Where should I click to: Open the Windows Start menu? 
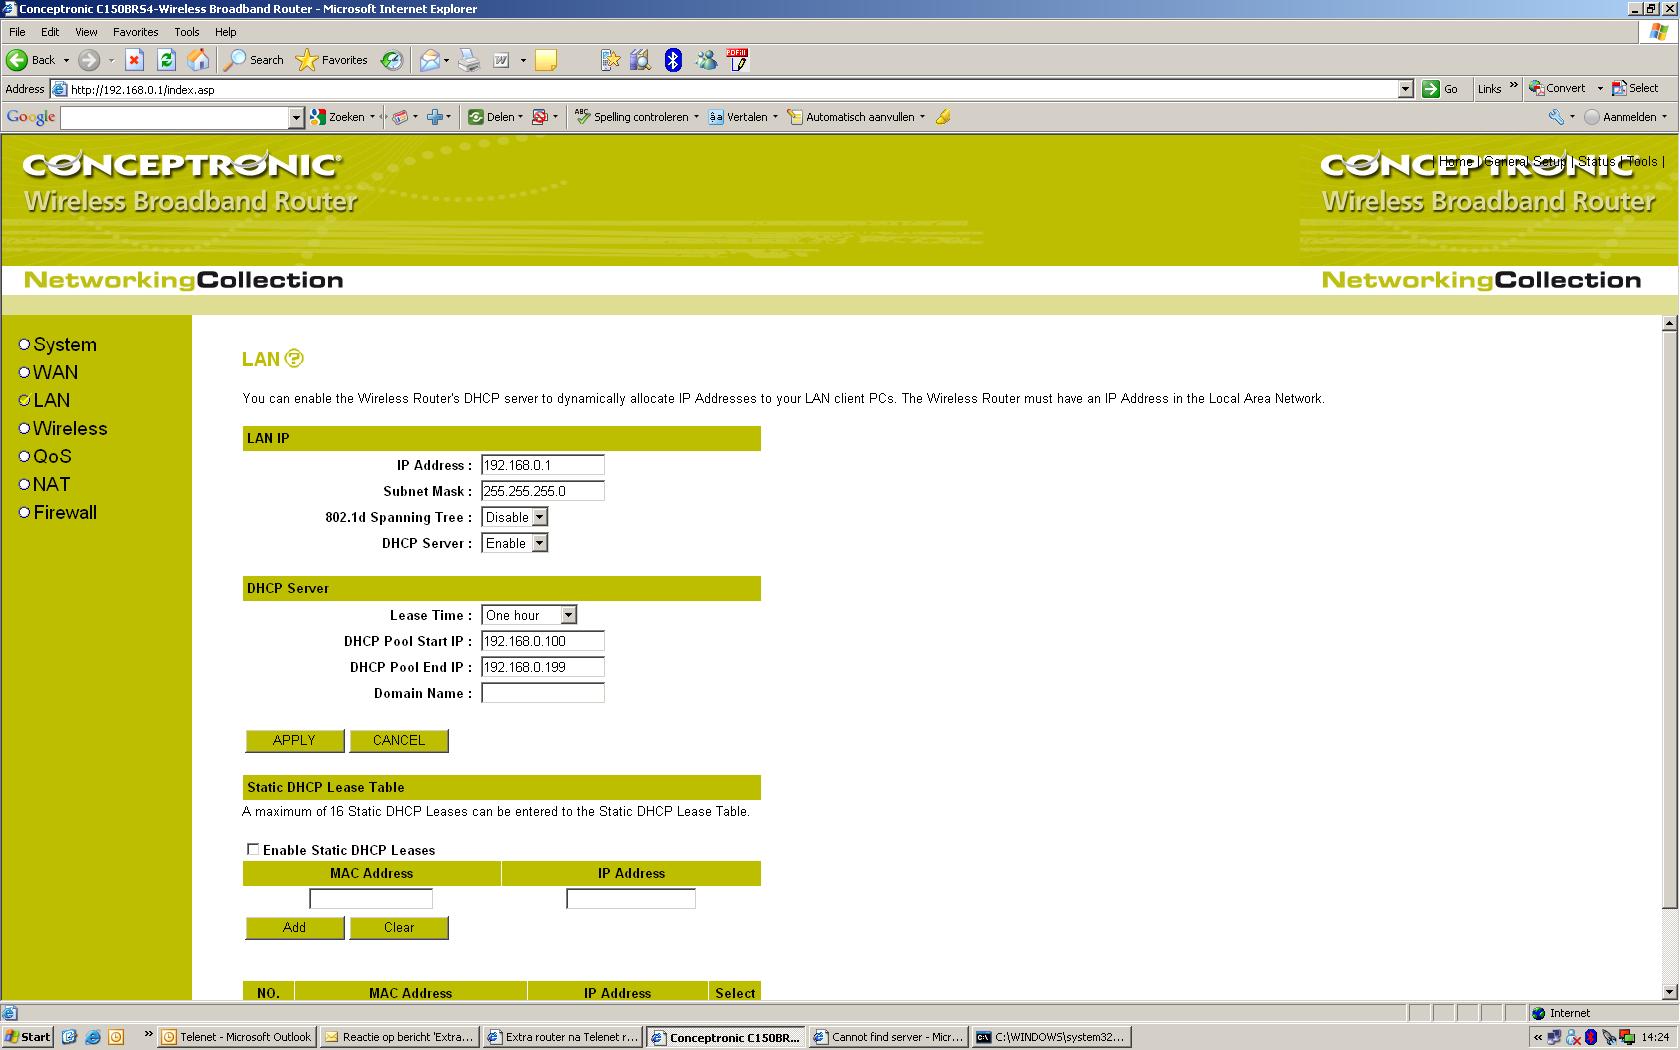pos(27,1037)
